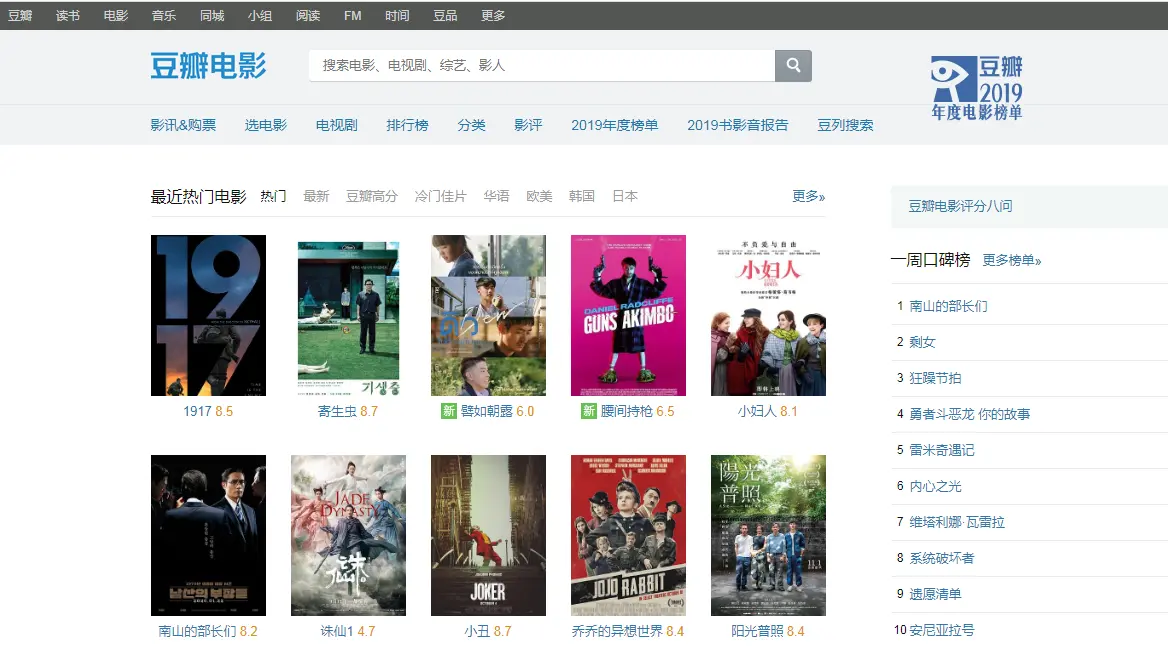Open the Douban 2019 annual film list banner
This screenshot has height=647, width=1168.
[977, 88]
